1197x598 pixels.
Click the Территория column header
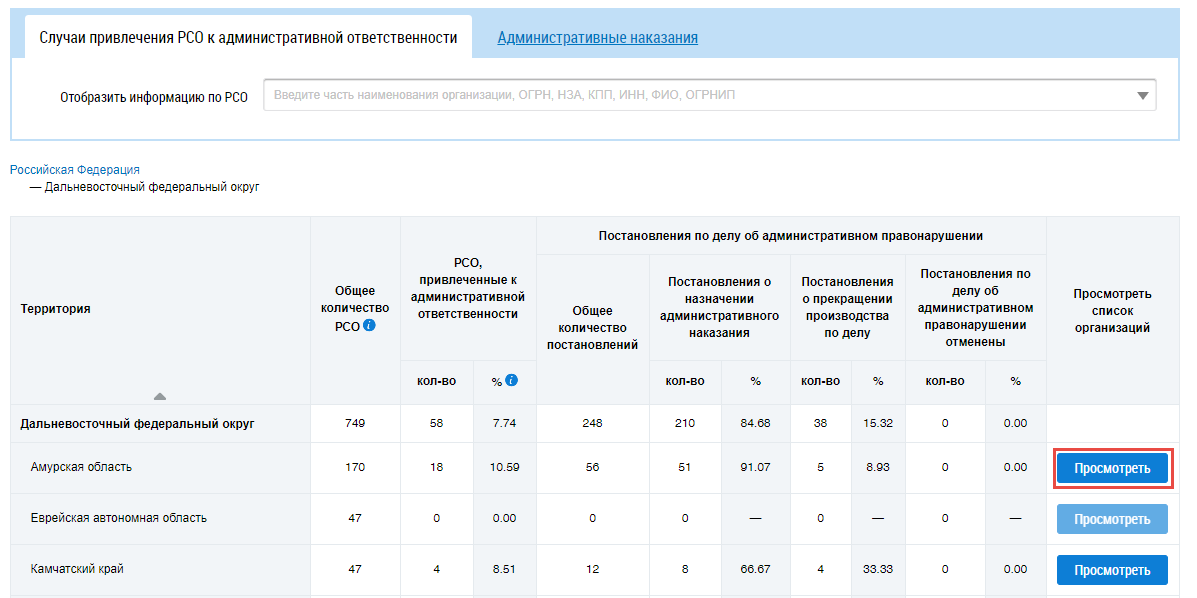click(55, 309)
